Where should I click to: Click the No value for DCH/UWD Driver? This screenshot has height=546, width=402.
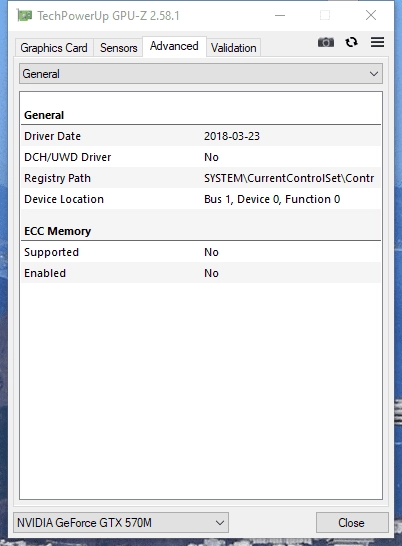tap(211, 157)
